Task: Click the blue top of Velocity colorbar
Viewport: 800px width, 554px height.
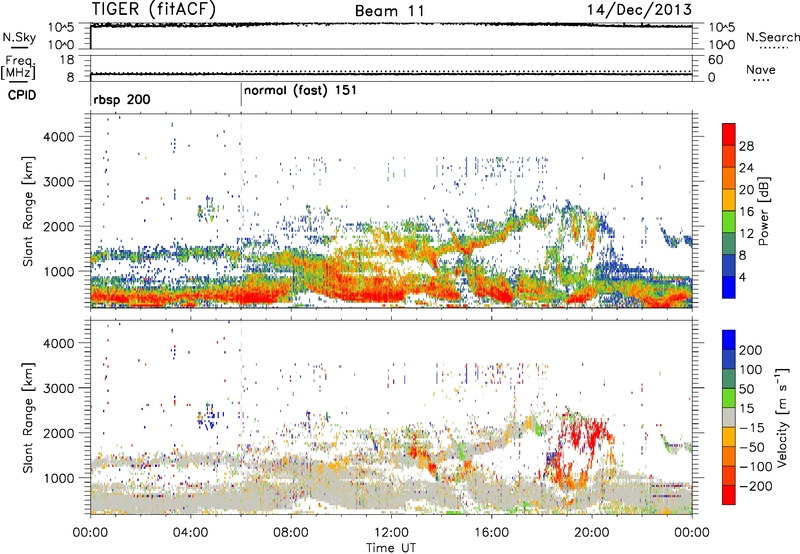Action: click(729, 340)
